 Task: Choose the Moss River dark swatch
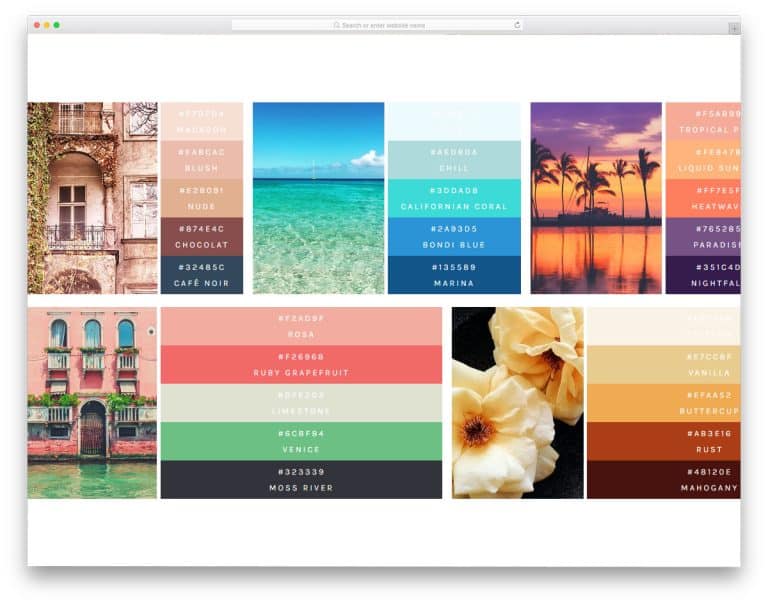coord(301,480)
